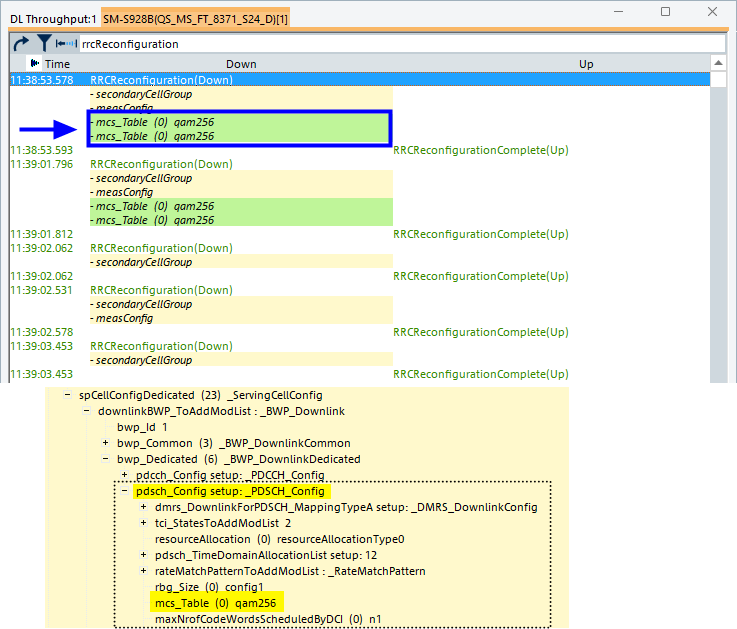Expand the dmrs_DownlinkForPDSCH_MappingTypeA node
737x629 pixels.
[143, 507]
